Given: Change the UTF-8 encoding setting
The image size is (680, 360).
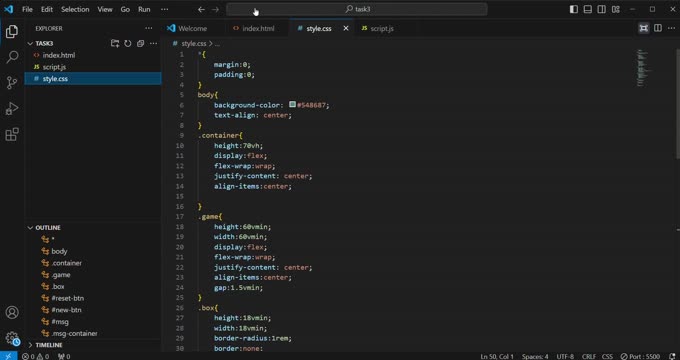Looking at the screenshot, I should click(565, 357).
